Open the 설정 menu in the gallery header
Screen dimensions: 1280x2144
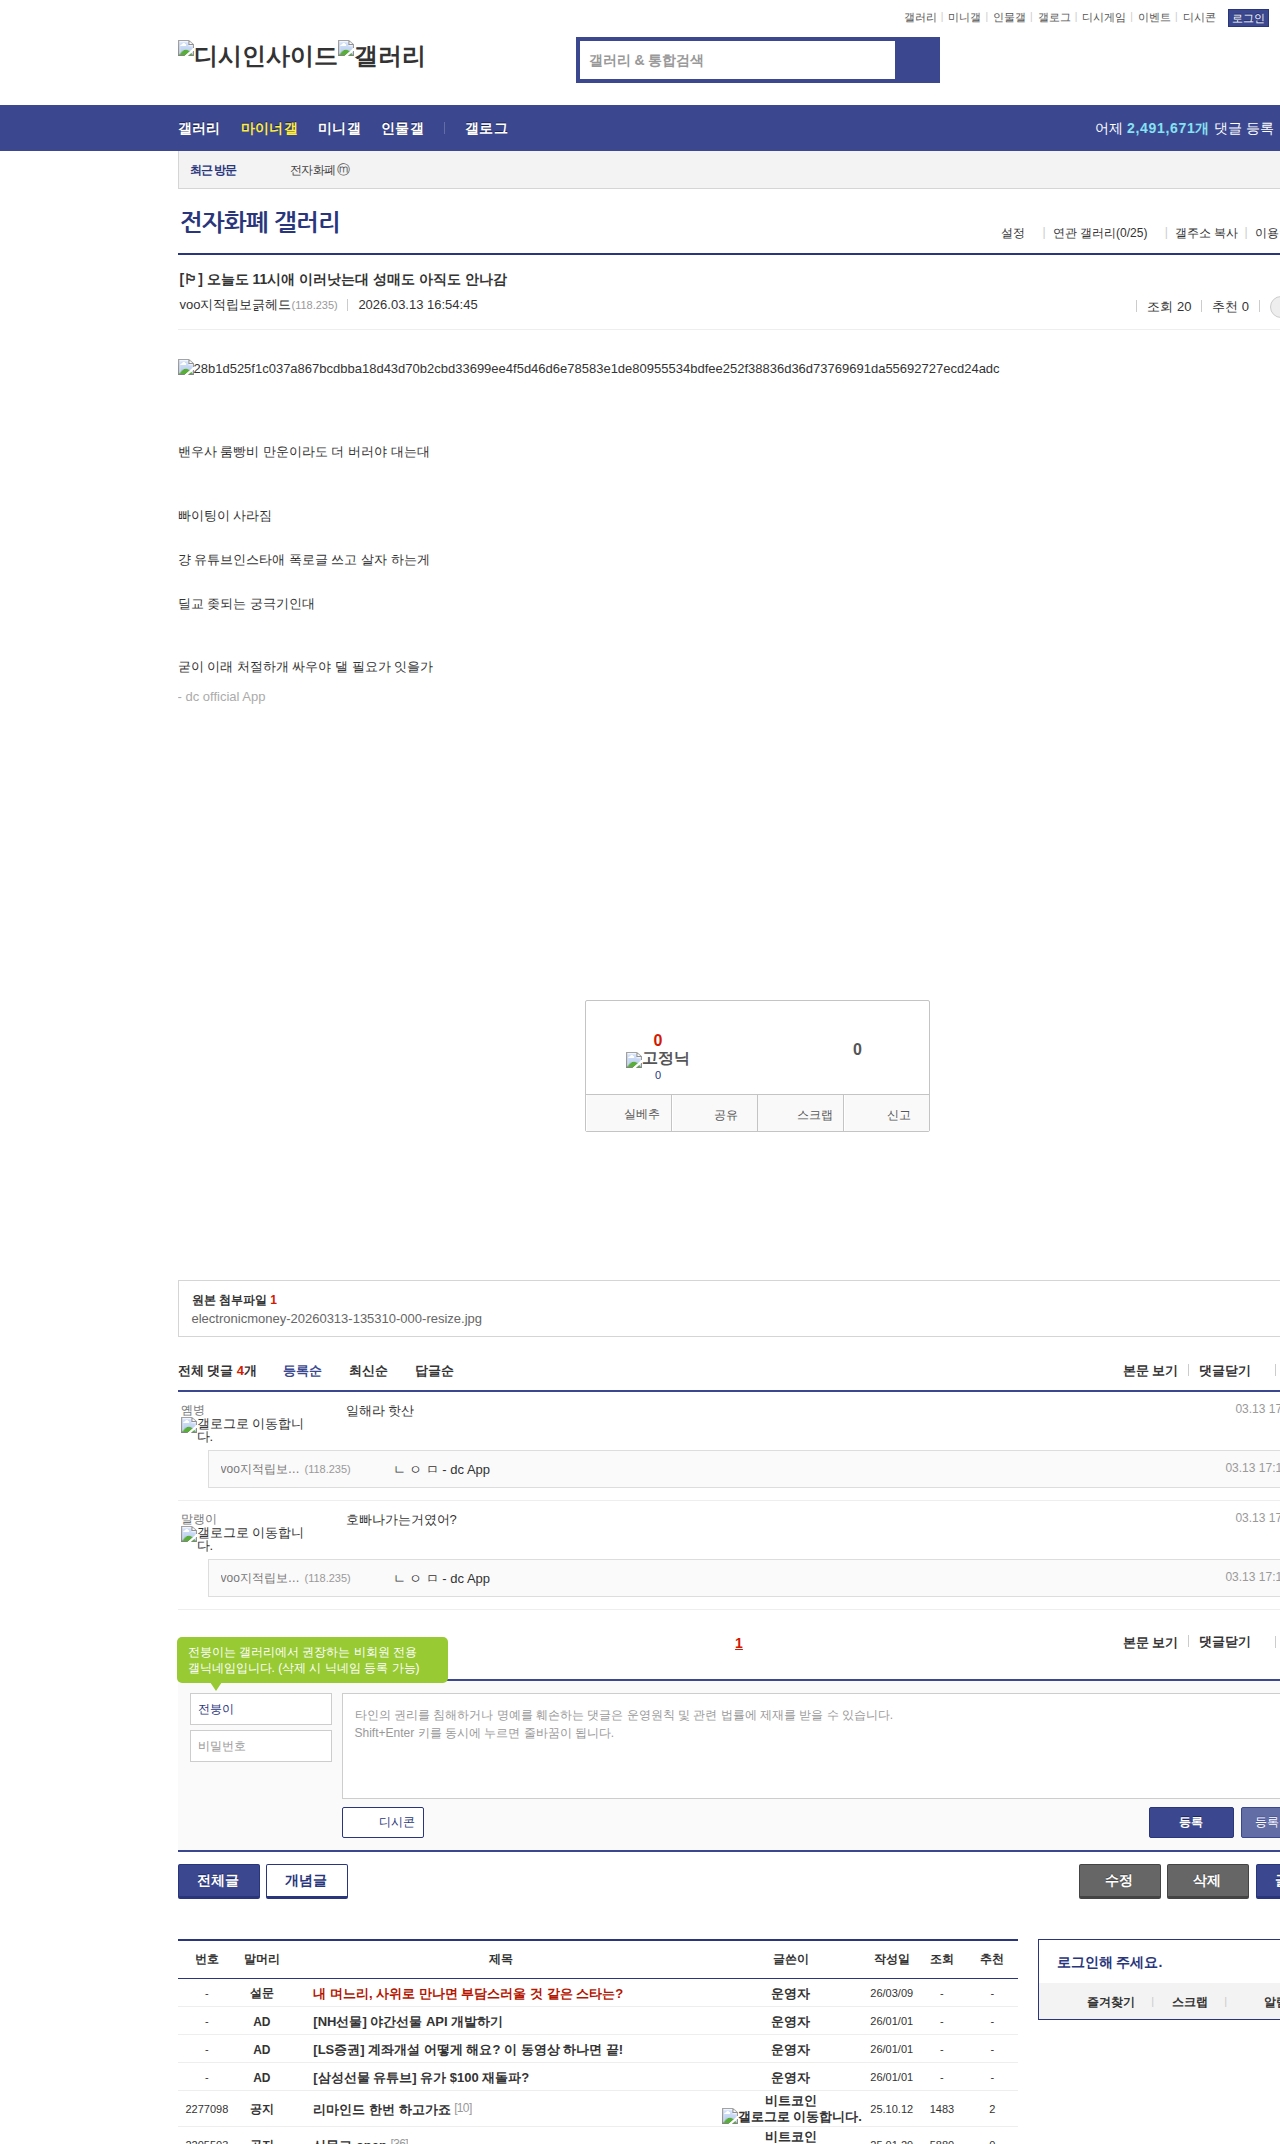click(1012, 233)
